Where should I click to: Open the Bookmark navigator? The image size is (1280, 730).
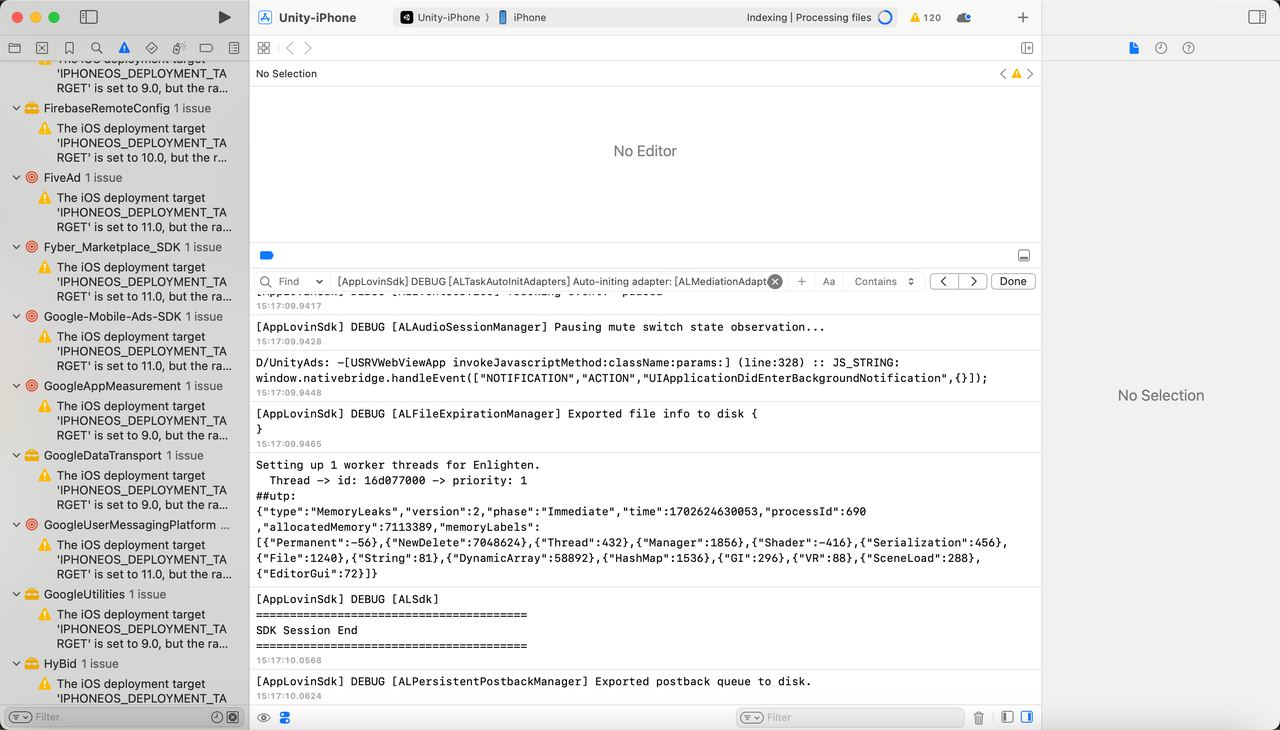[69, 47]
